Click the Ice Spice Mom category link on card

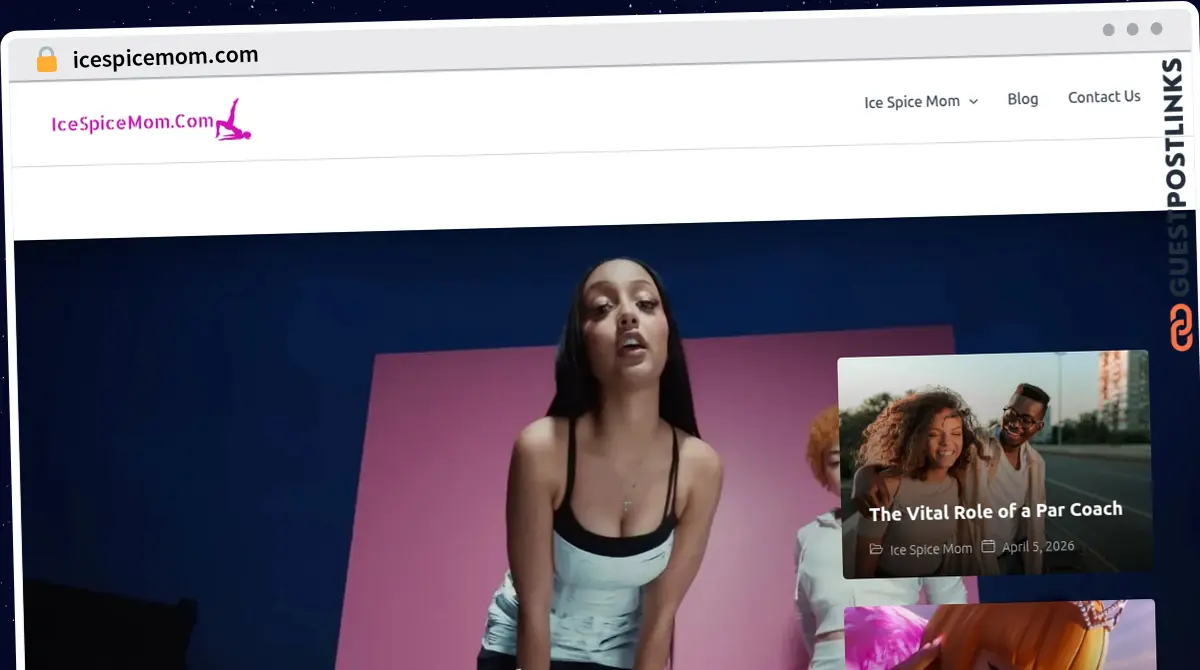pos(931,549)
